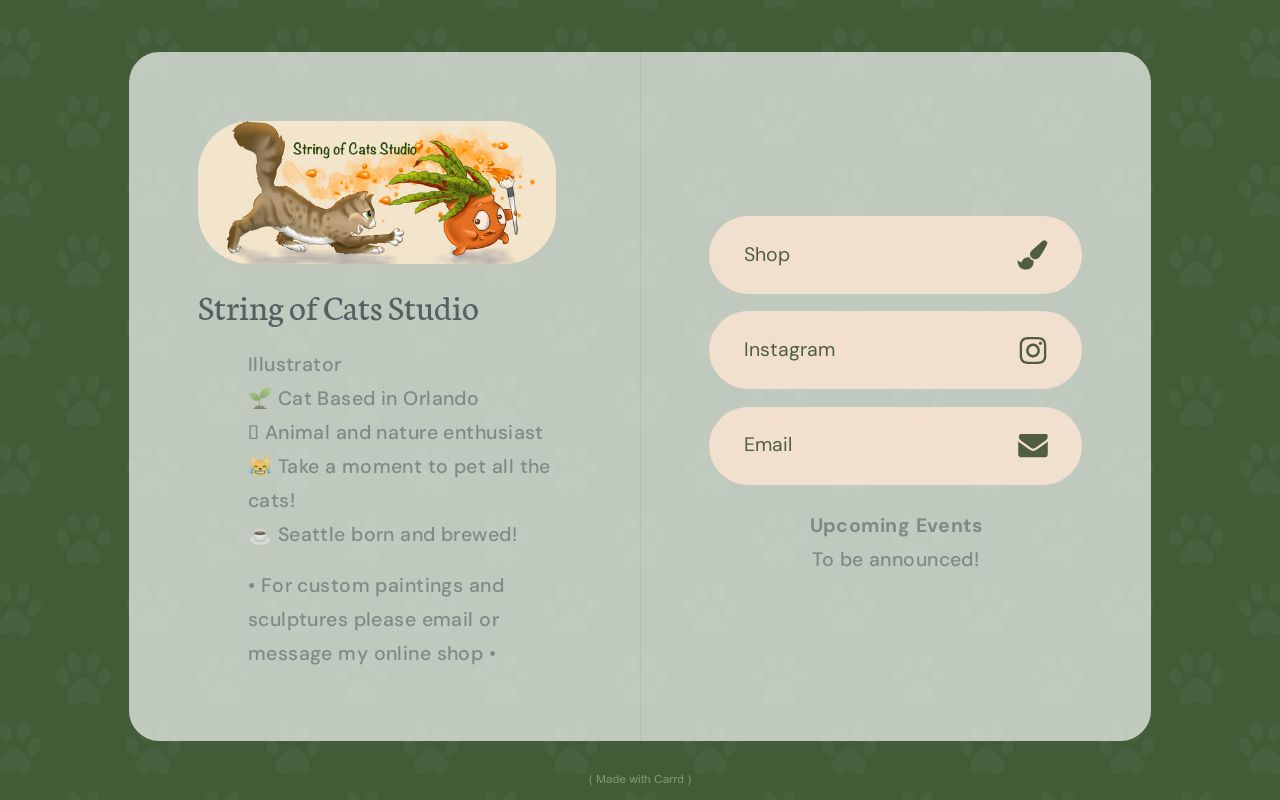Follow the Made with Carrd link
The width and height of the screenshot is (1280, 800).
pos(640,779)
